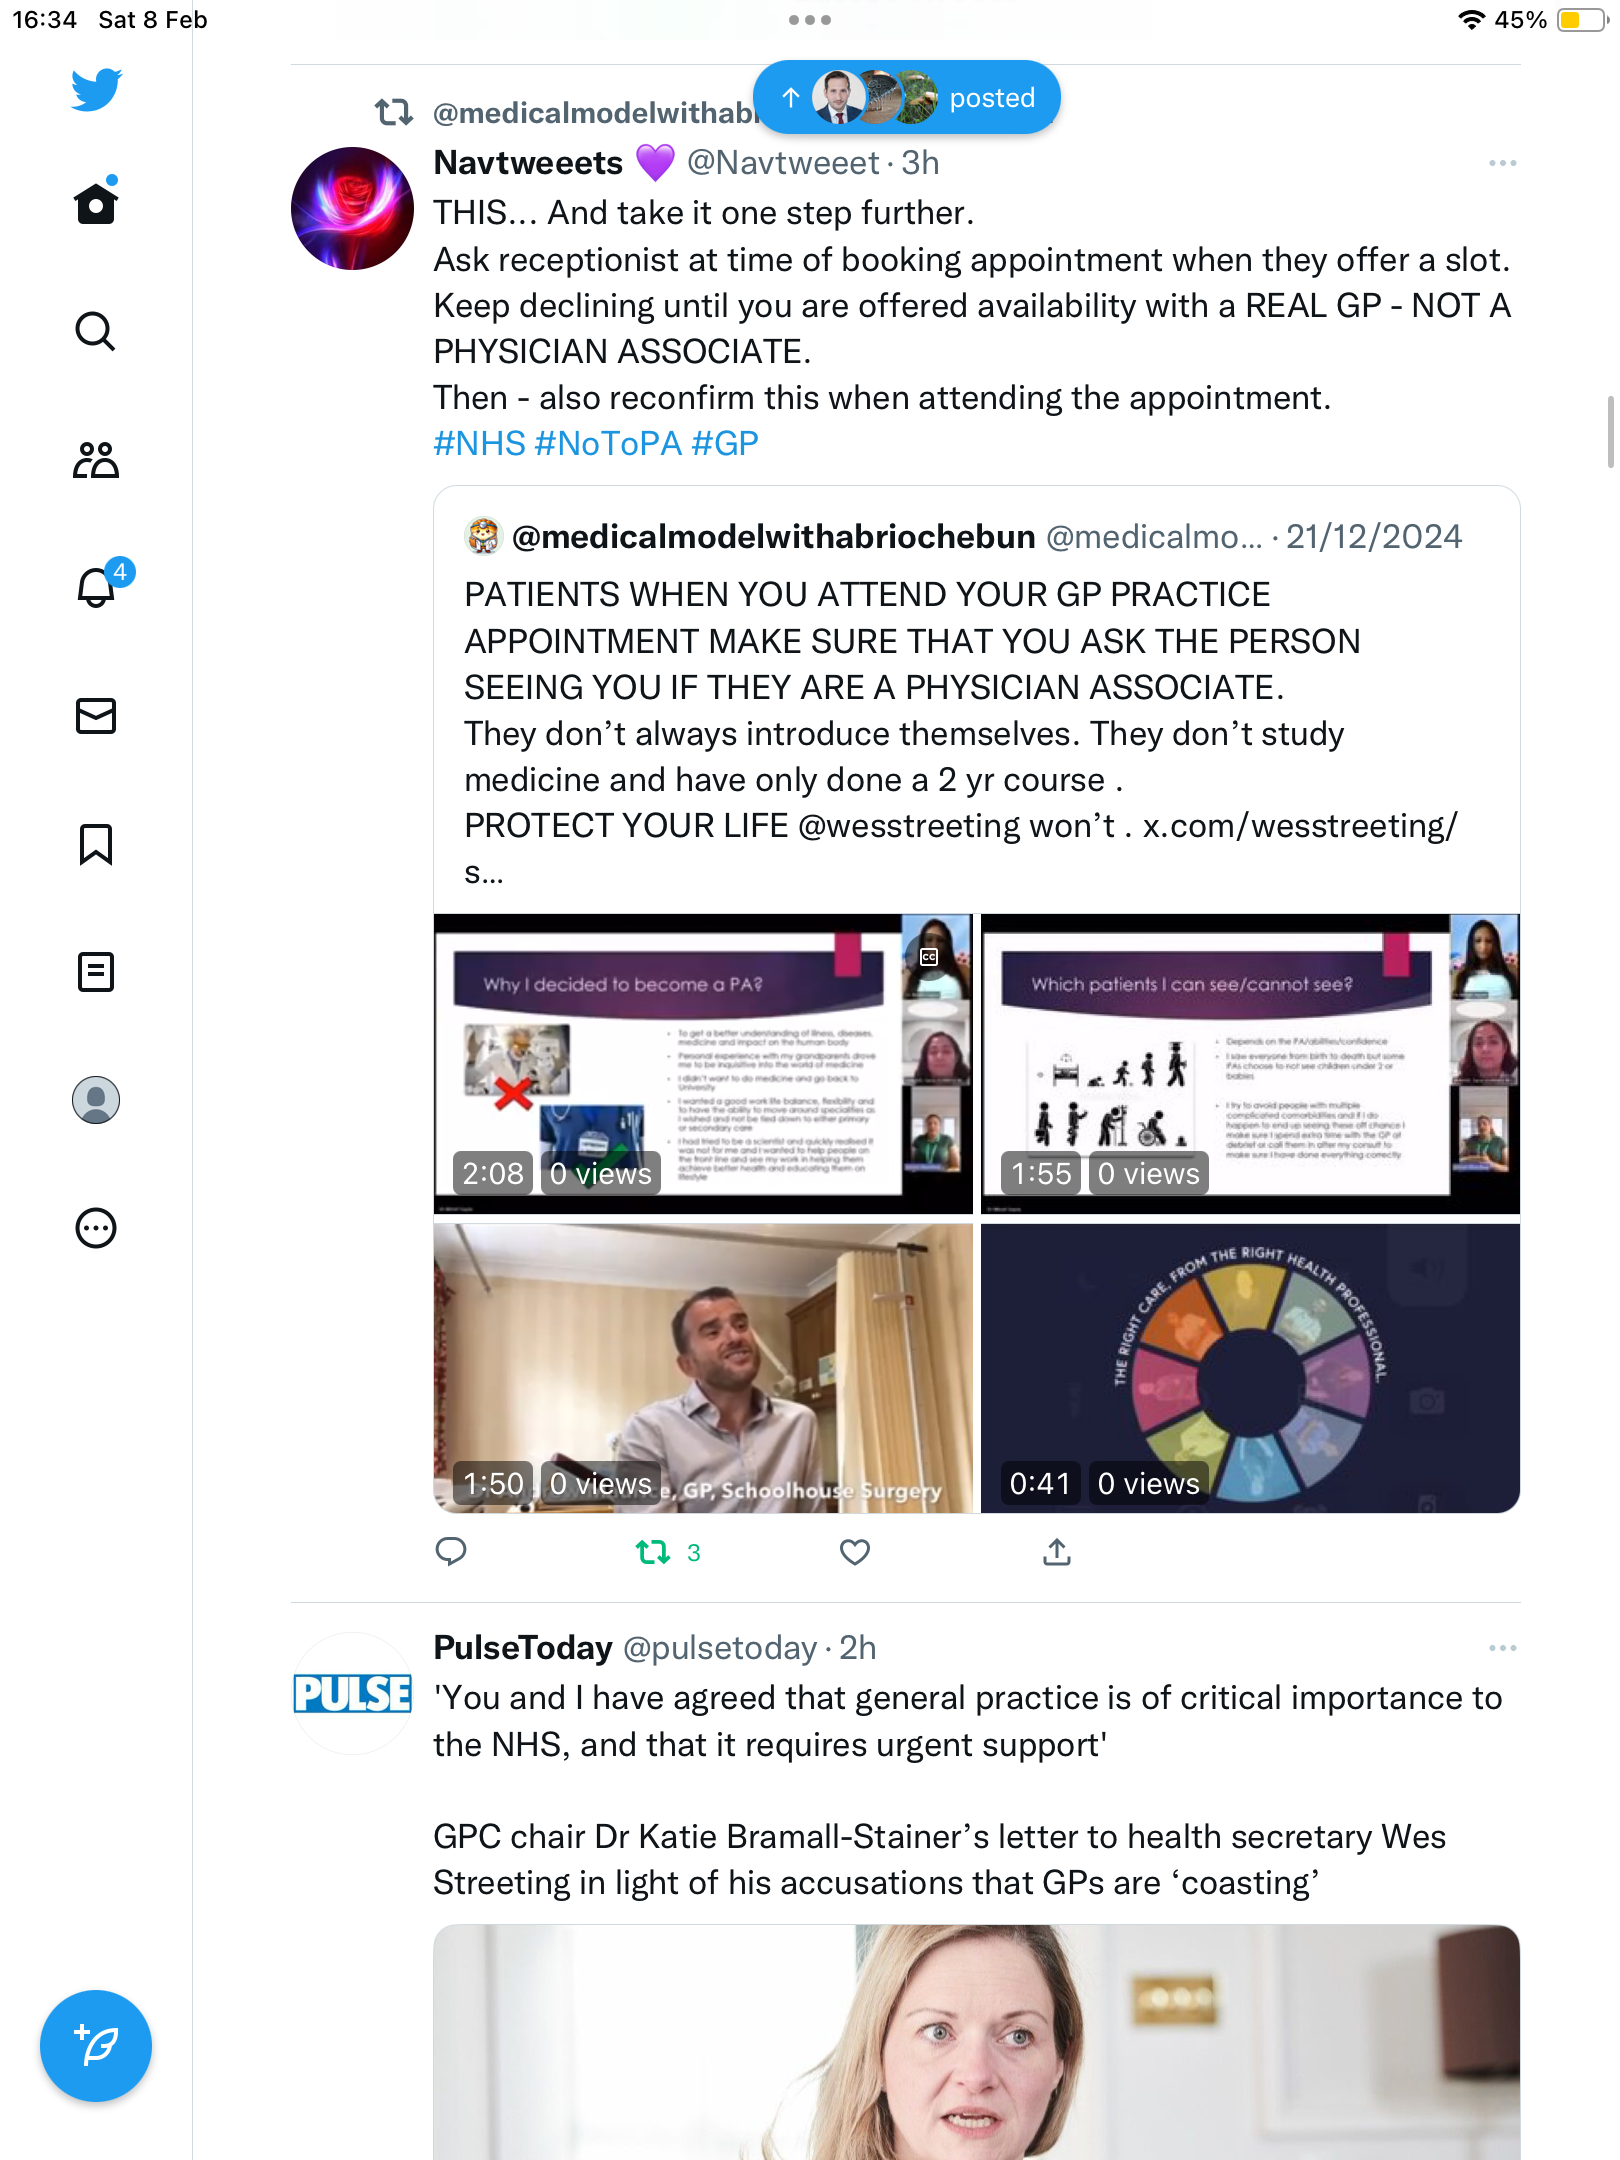Reply to the Navtweeets tweet

click(451, 1552)
